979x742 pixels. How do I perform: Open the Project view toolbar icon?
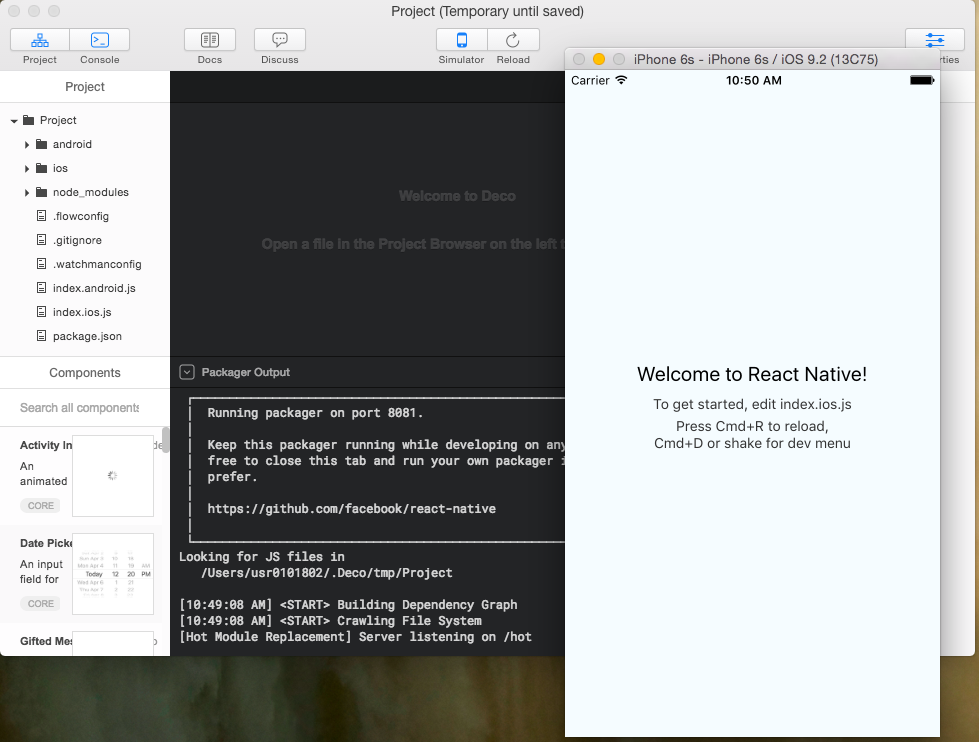click(40, 40)
